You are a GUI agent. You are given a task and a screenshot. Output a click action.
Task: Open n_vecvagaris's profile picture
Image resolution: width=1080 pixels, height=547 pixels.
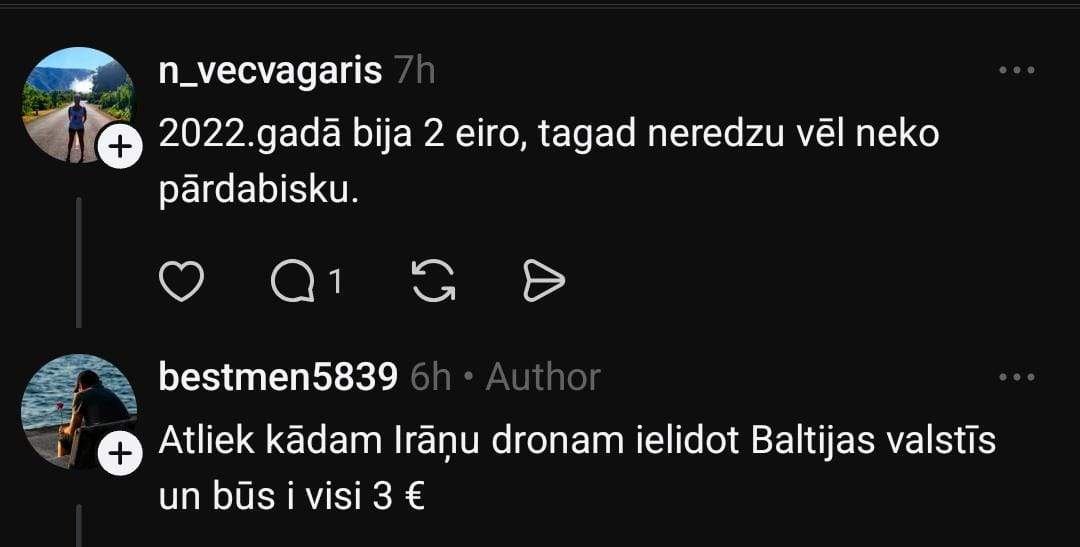click(x=77, y=105)
